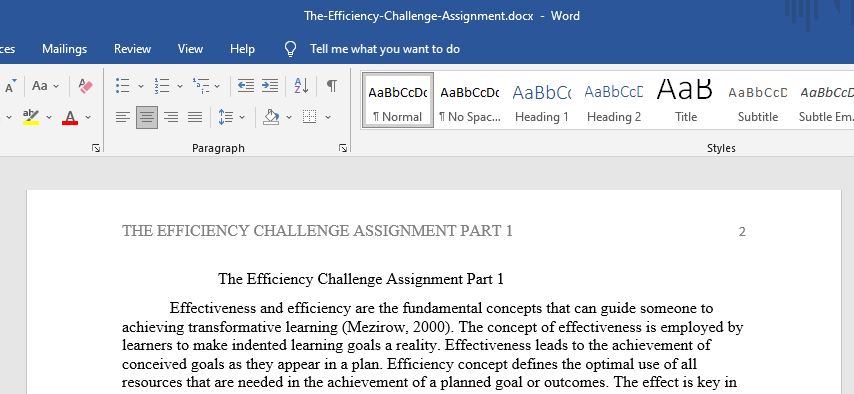The width and height of the screenshot is (854, 394).
Task: Click the document filename in title bar
Action: (x=418, y=16)
